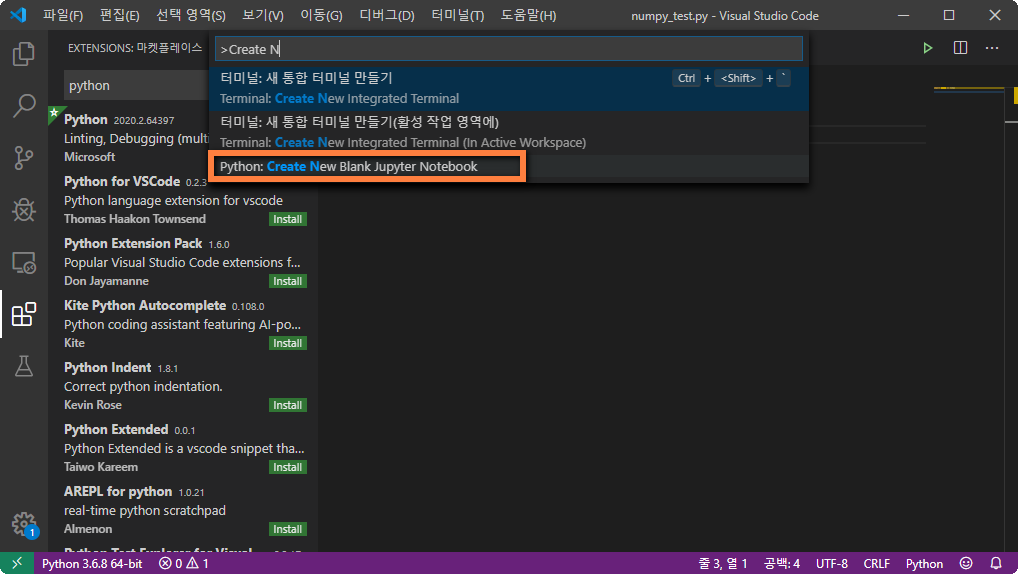
Task: Select Python 3.6.8 64-bit interpreter
Action: point(92,563)
